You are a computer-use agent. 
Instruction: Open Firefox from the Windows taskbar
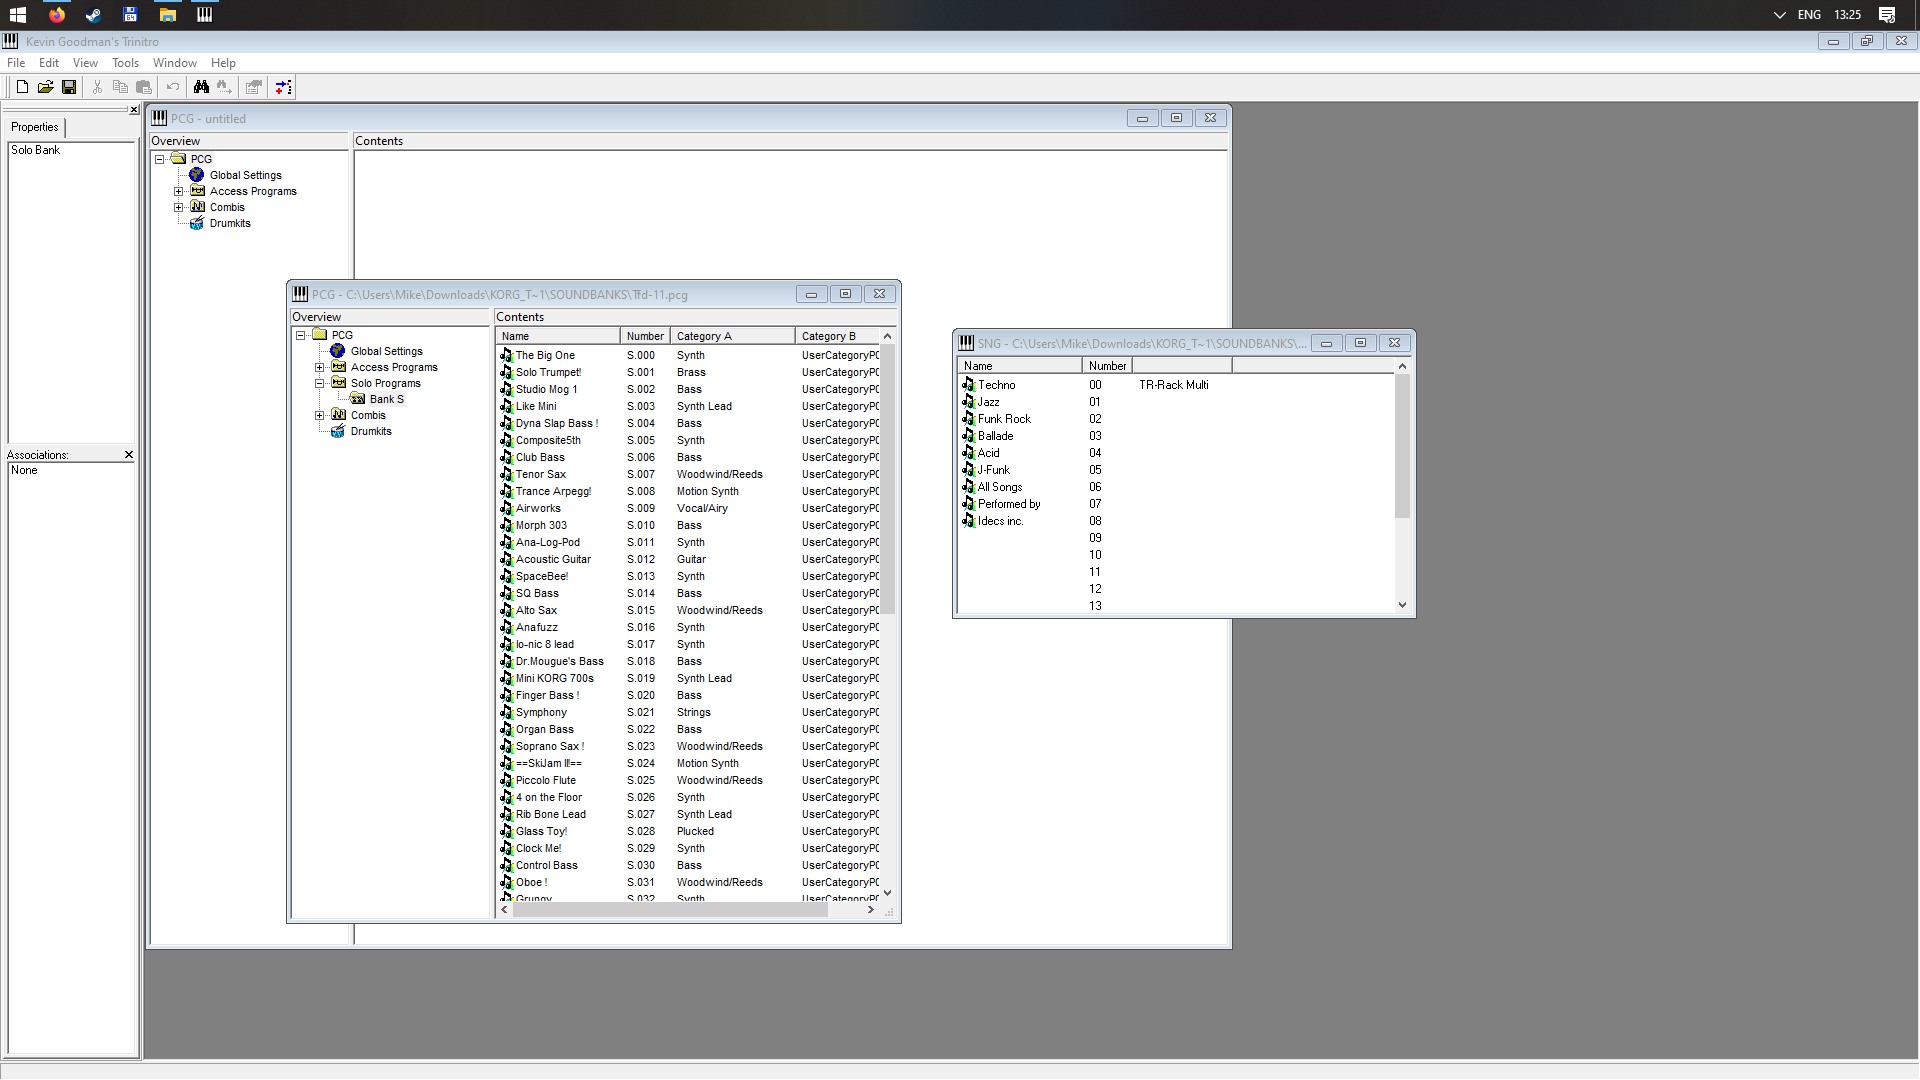(57, 15)
